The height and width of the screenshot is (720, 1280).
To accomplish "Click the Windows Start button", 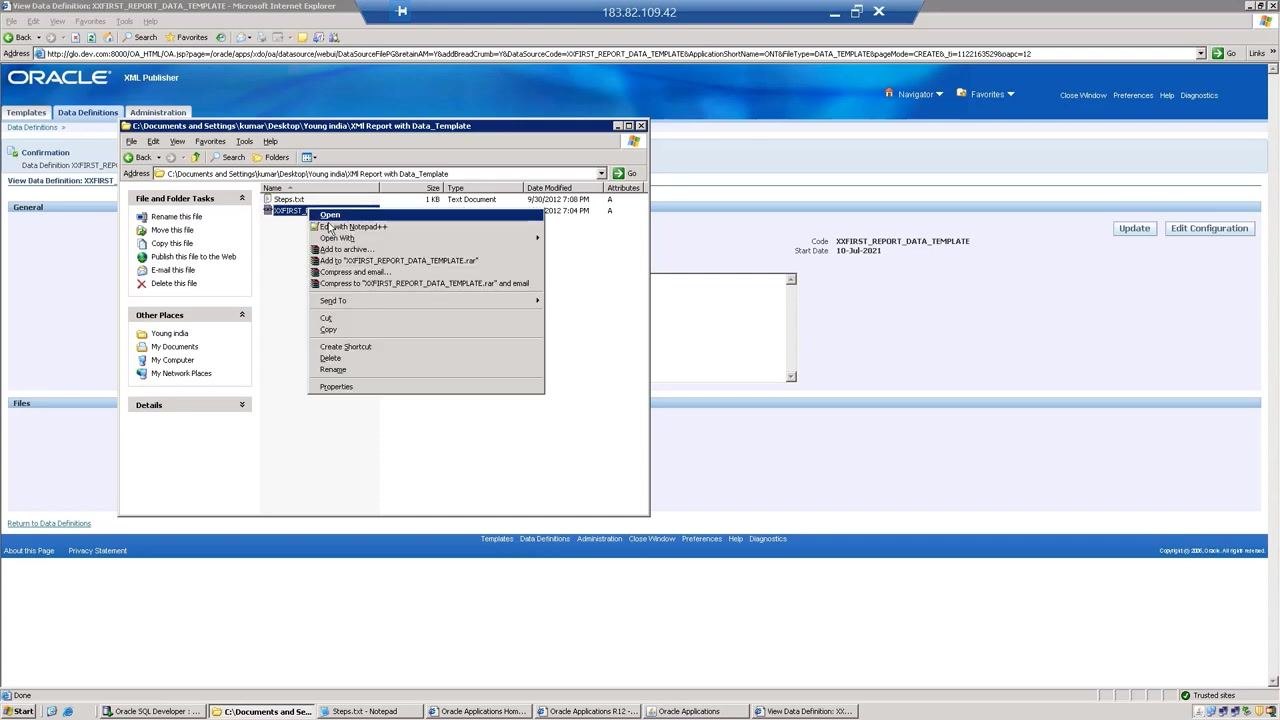I will 19,711.
